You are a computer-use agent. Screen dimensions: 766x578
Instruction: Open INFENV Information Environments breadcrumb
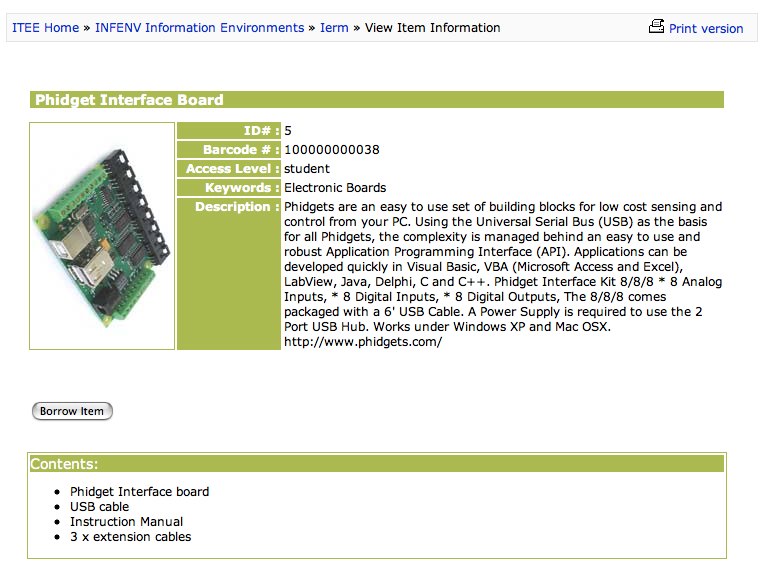pos(199,28)
